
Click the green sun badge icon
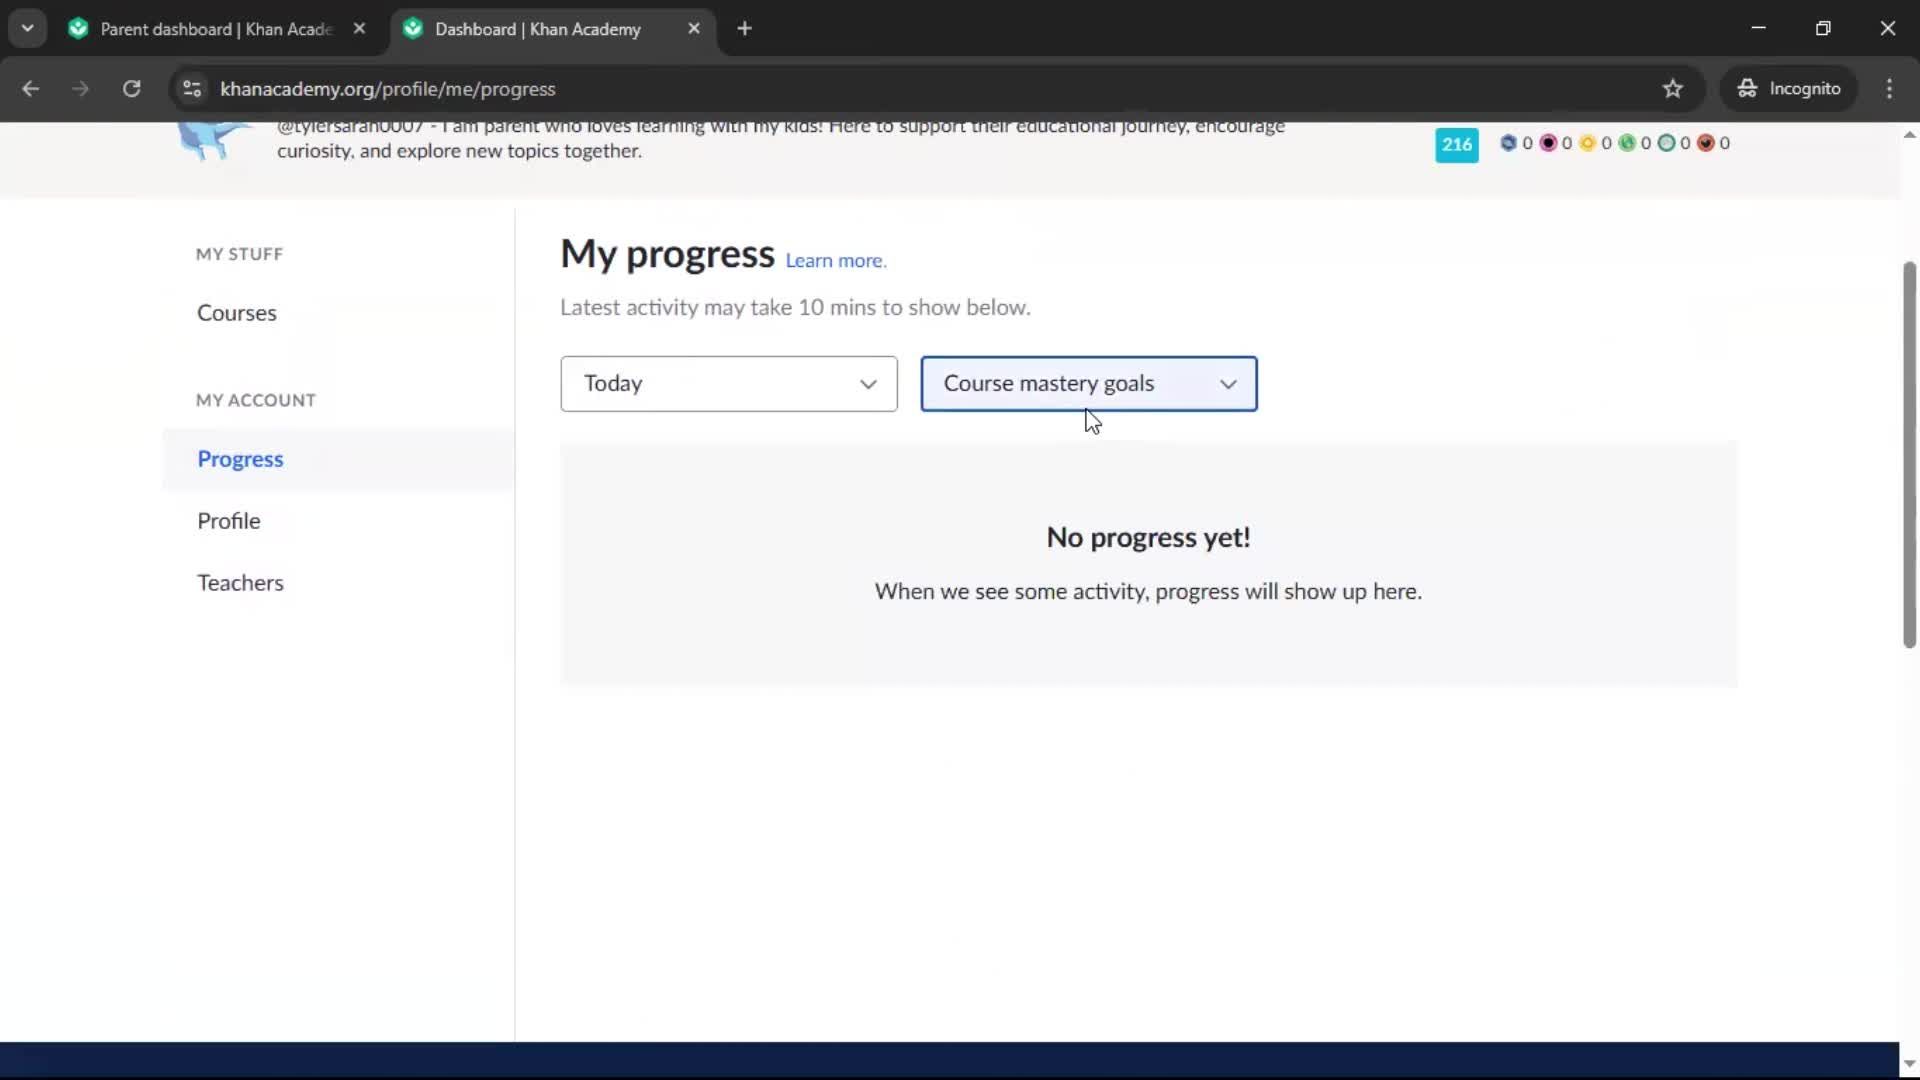1627,143
